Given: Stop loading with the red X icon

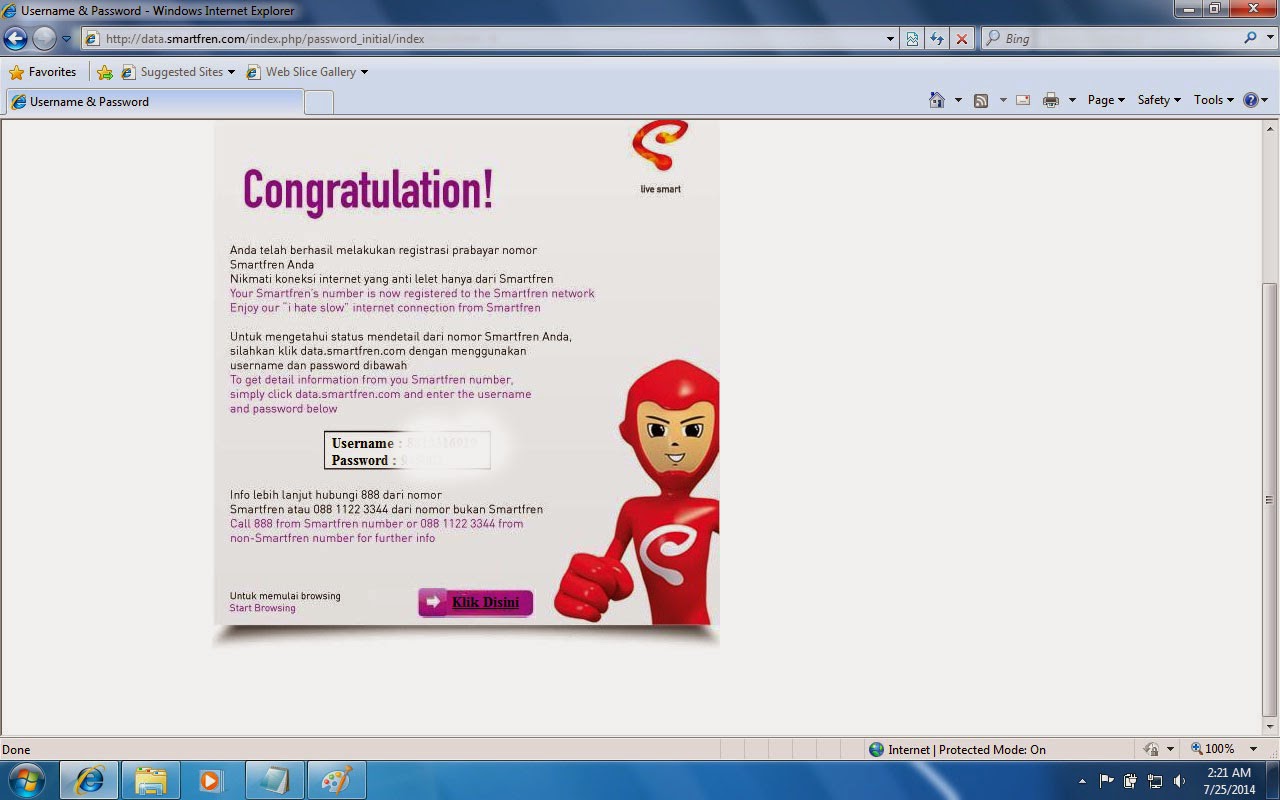Looking at the screenshot, I should coord(962,39).
